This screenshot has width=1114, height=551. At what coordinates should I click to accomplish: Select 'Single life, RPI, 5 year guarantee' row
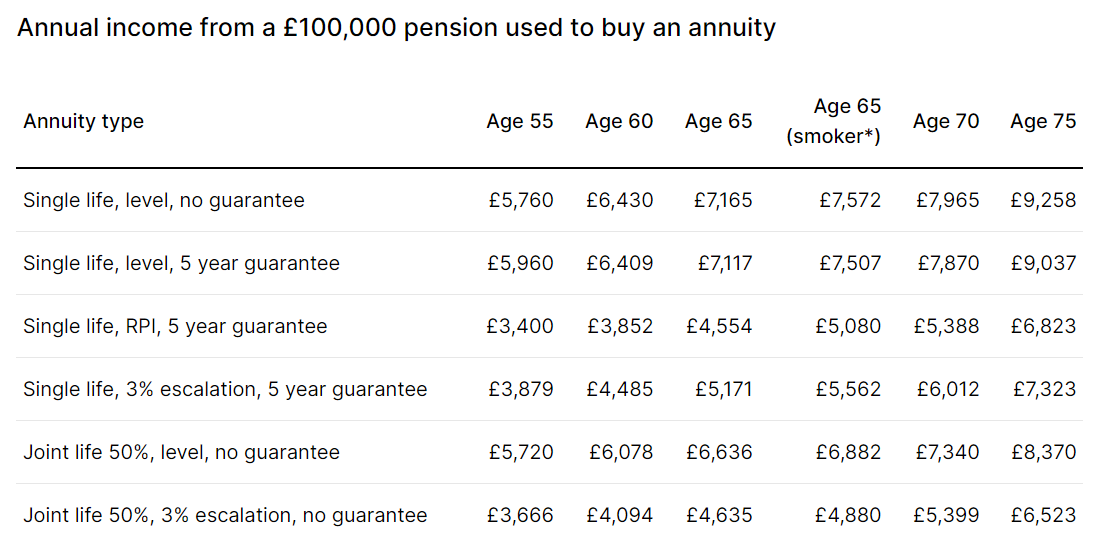click(175, 326)
